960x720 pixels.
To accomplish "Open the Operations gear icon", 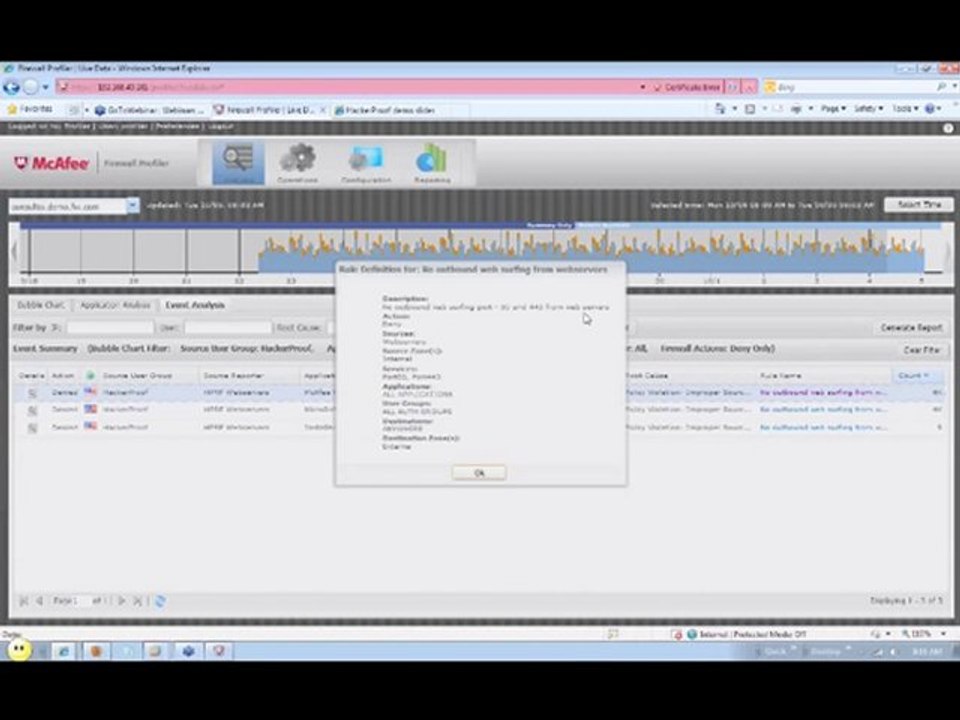I will [x=298, y=162].
